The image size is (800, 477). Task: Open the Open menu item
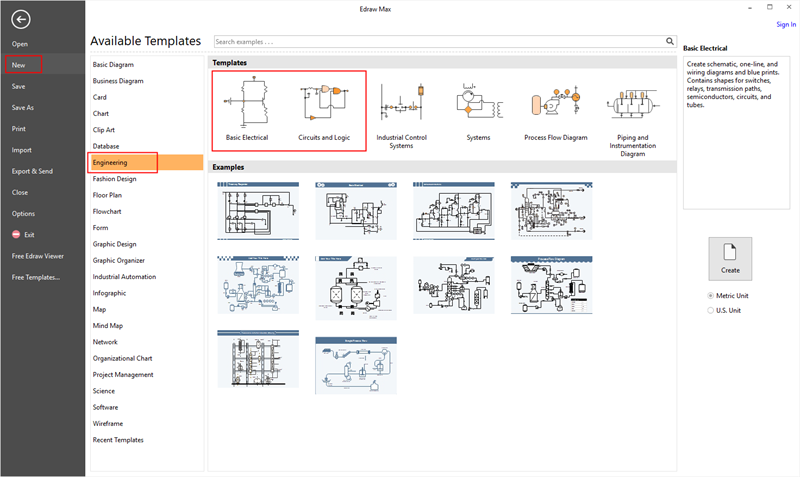20,44
